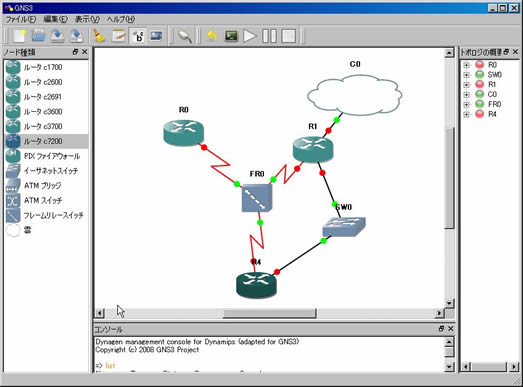Click the New blank project icon

[19, 36]
